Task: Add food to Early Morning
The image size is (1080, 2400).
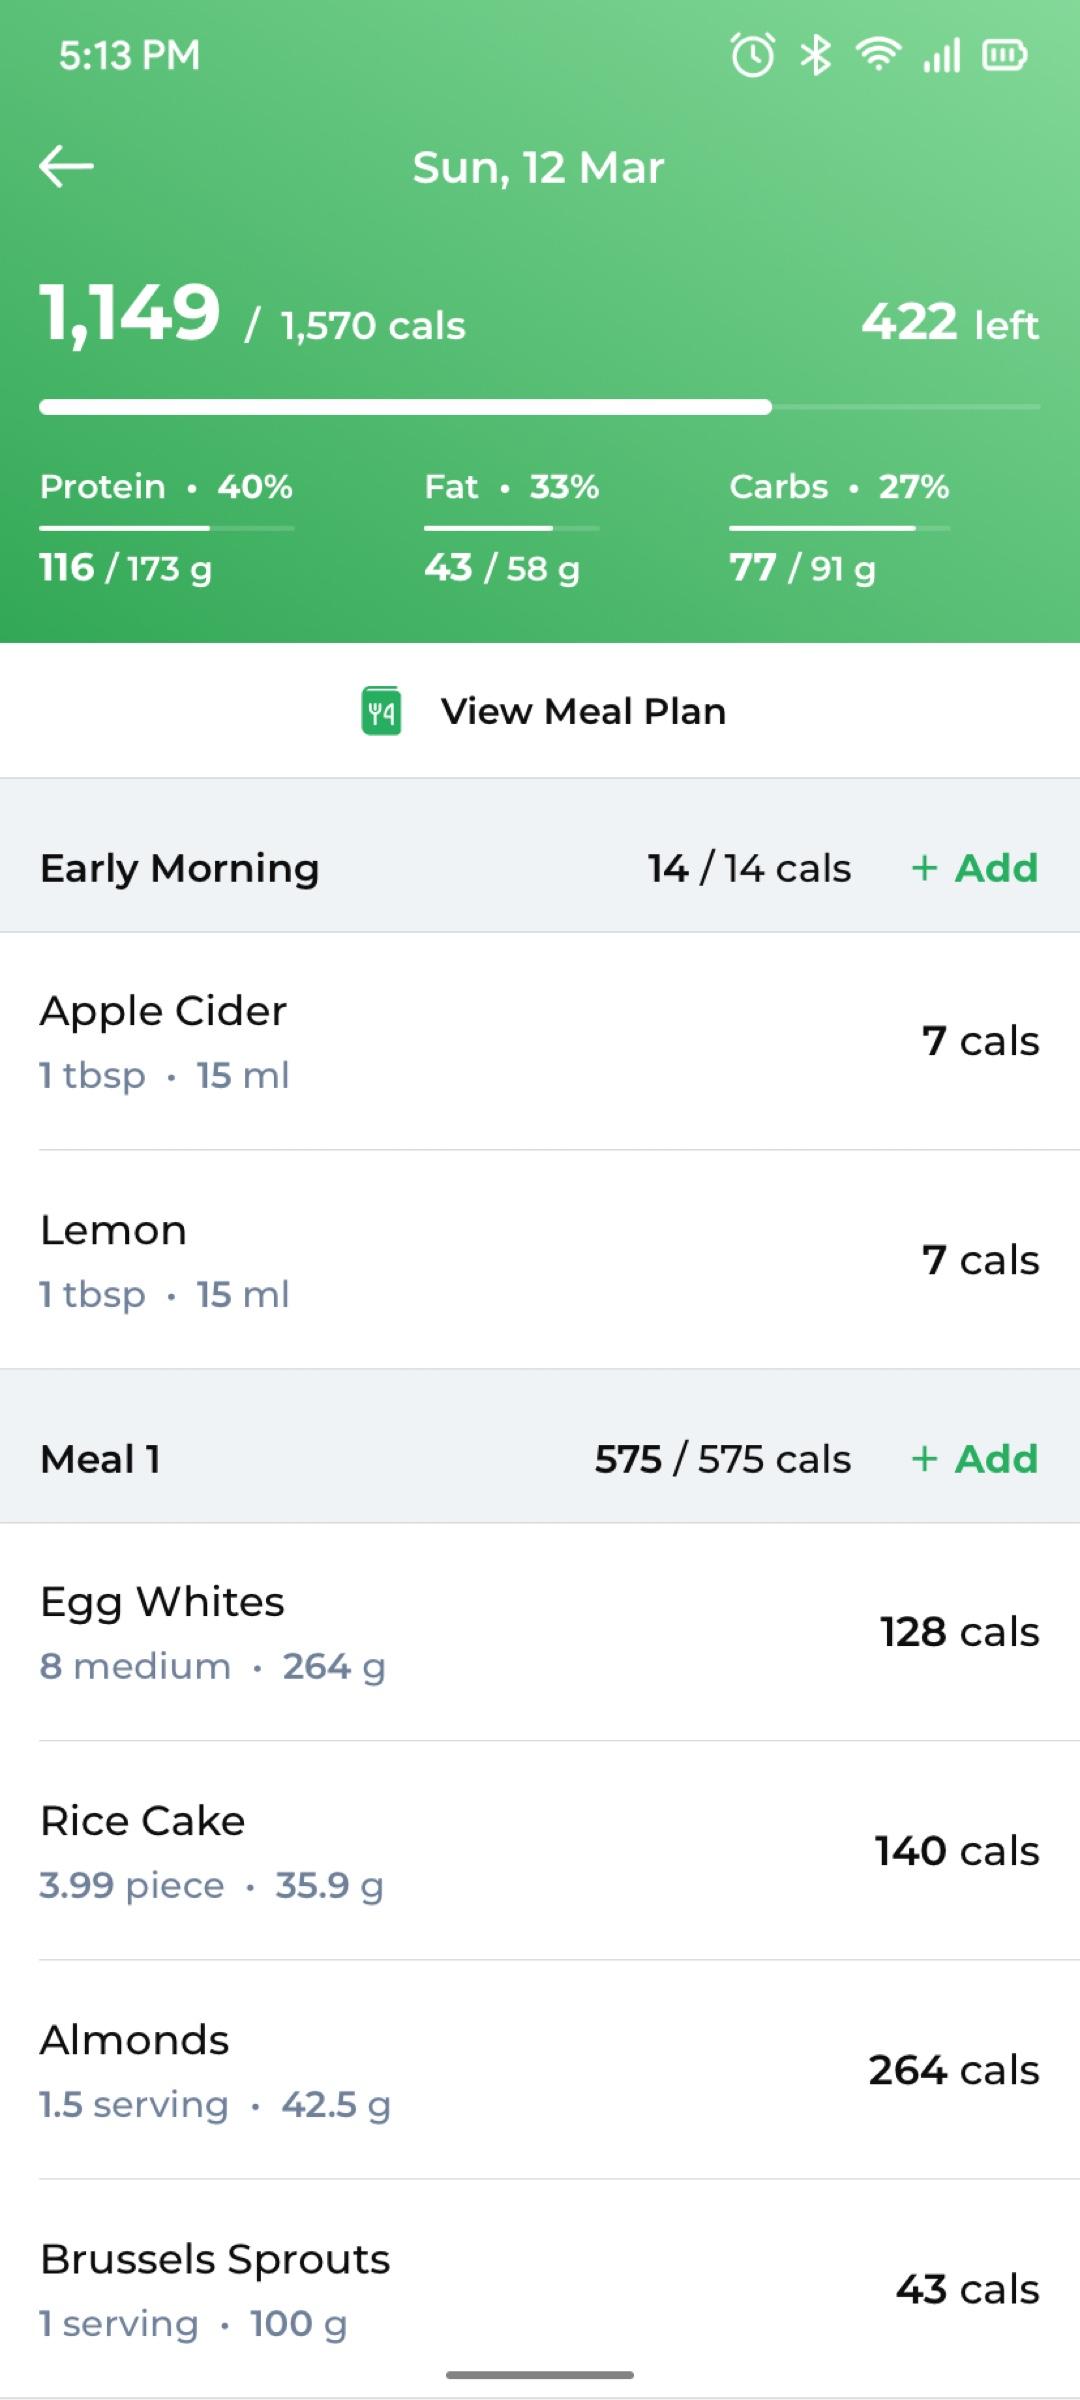Action: [x=975, y=867]
